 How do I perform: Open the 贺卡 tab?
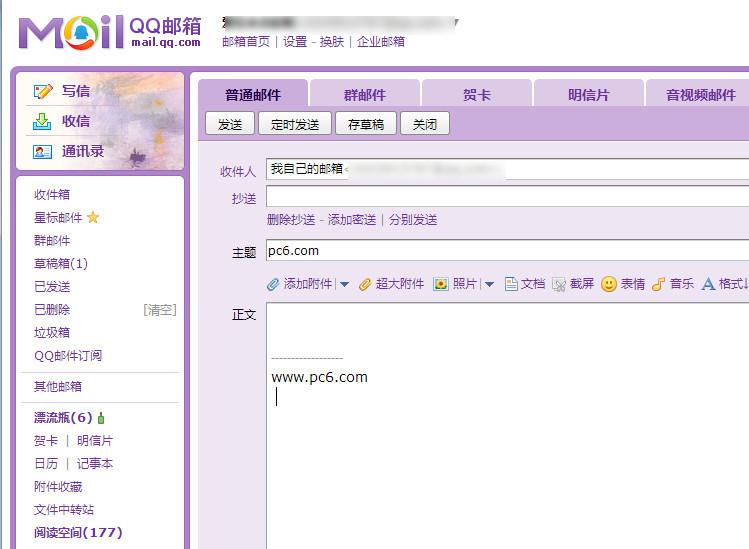(x=477, y=93)
